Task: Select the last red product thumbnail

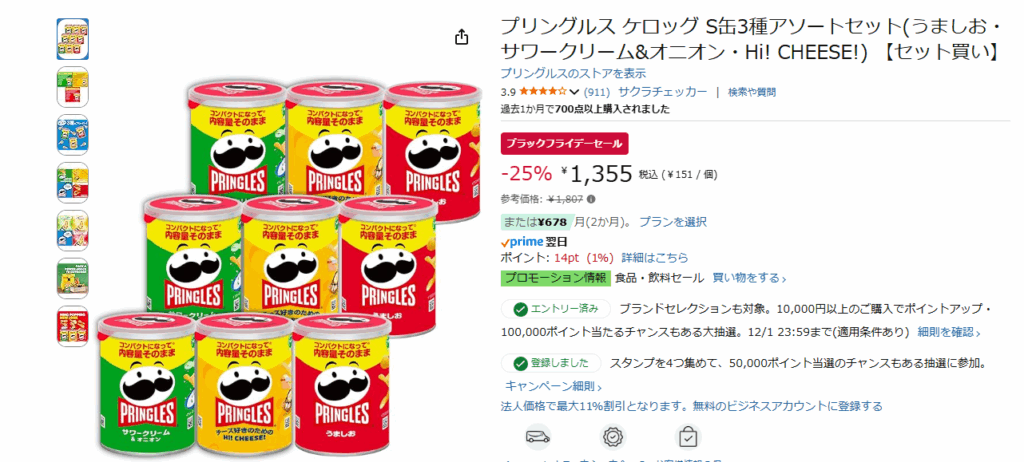Action: click(72, 326)
